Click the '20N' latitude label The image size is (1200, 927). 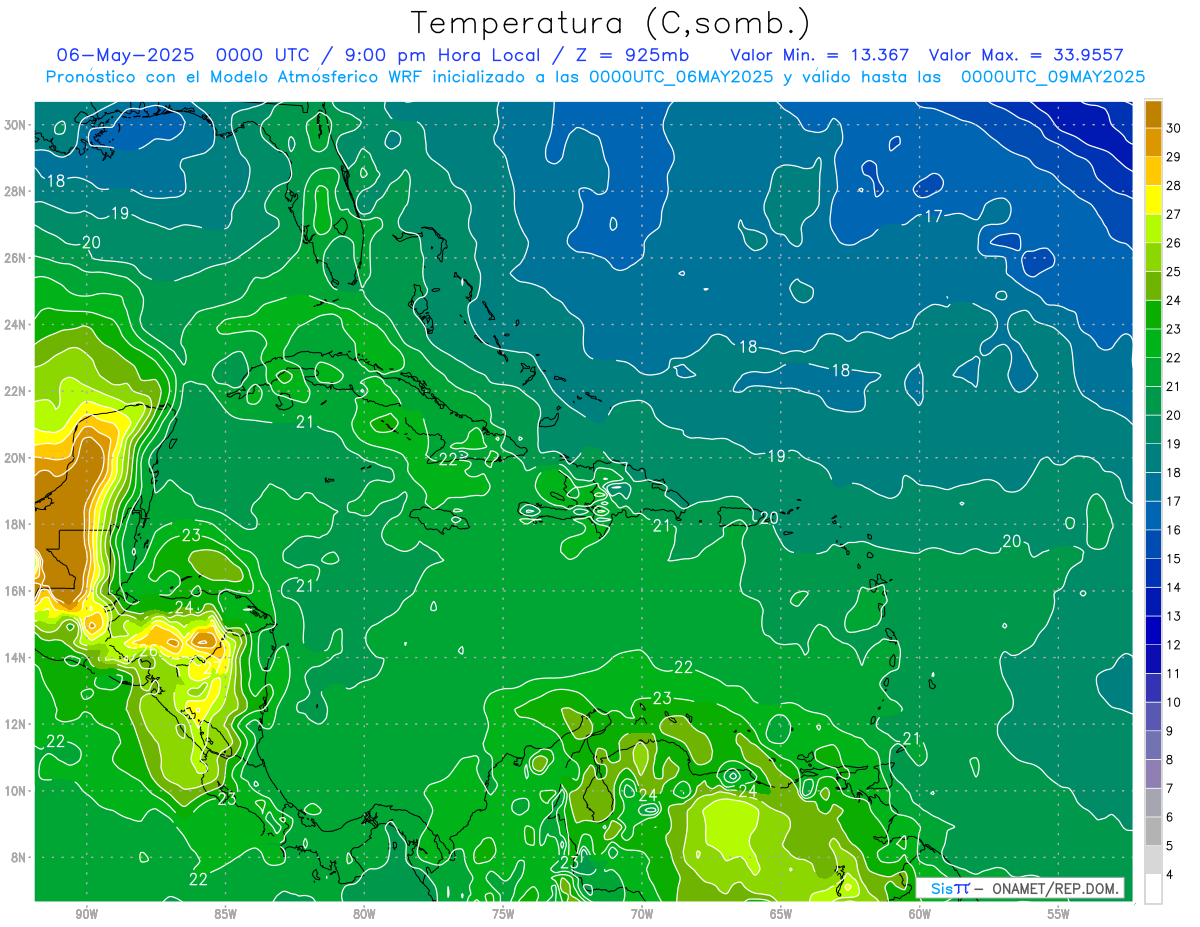coord(16,458)
